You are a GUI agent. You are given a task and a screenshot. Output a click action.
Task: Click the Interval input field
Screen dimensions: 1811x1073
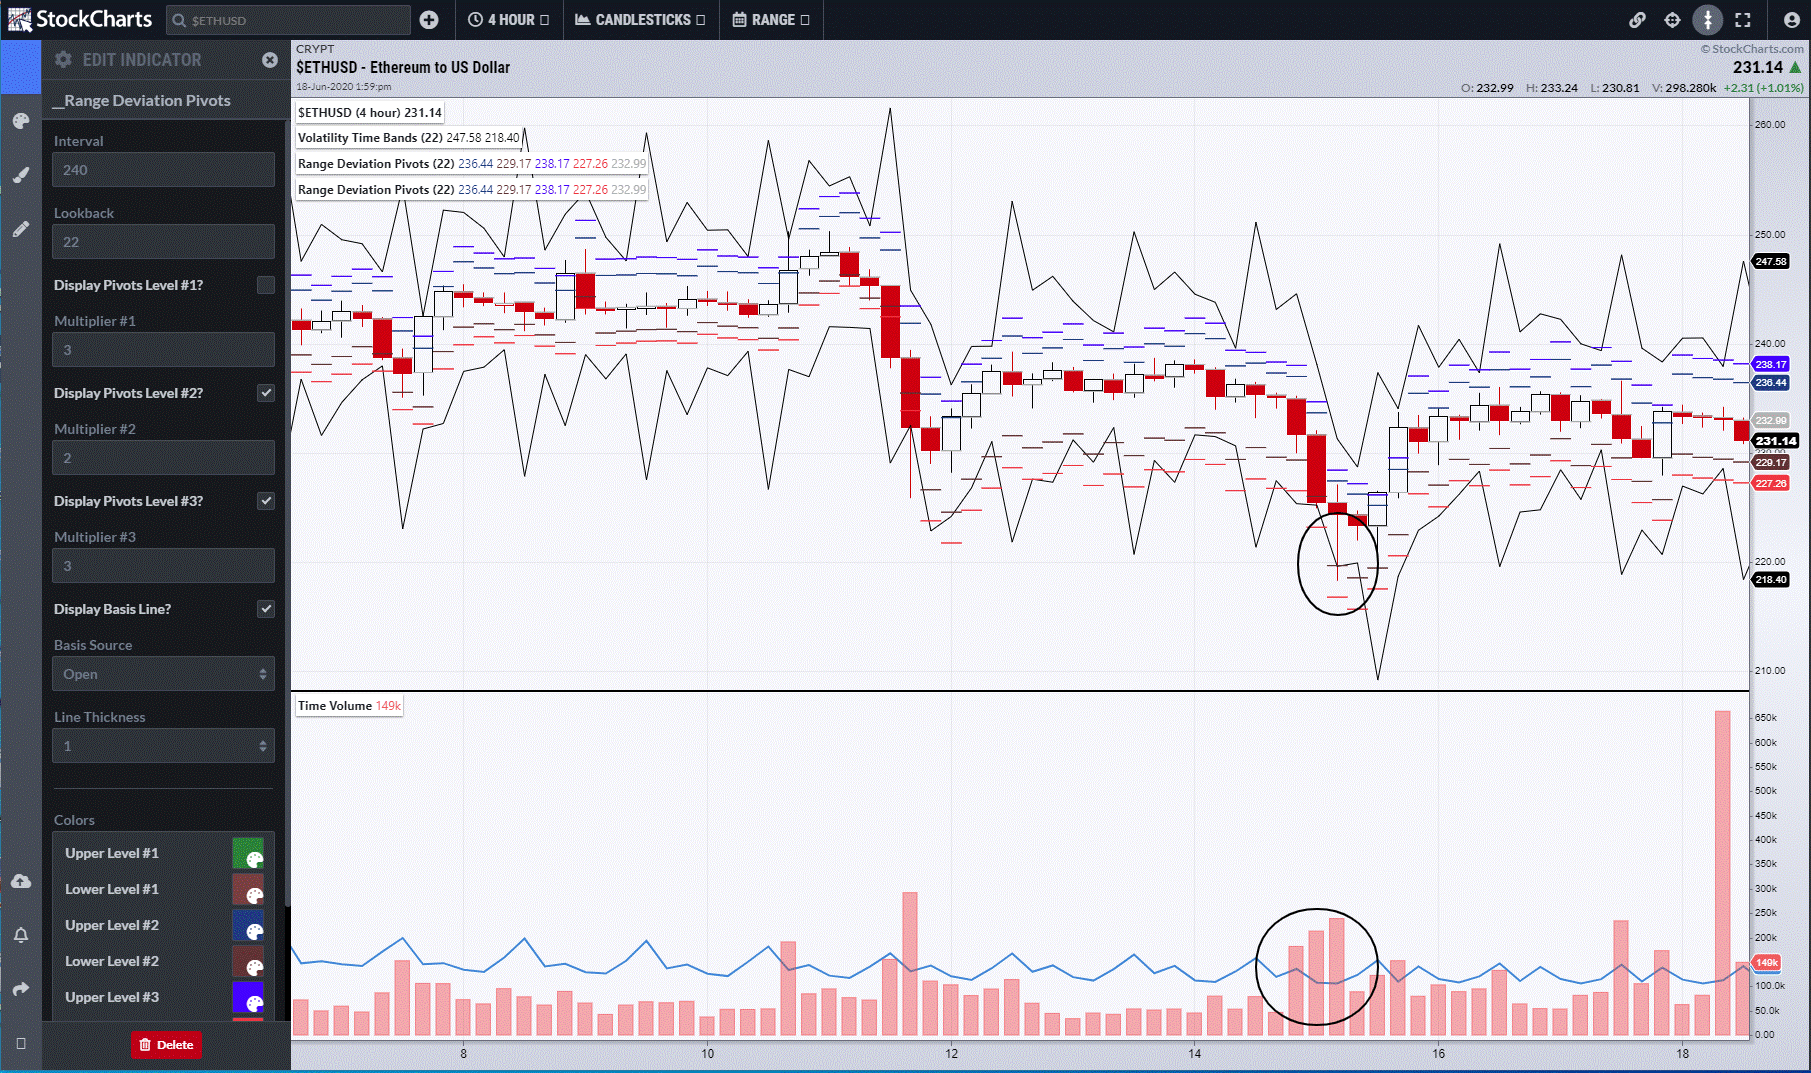click(163, 170)
